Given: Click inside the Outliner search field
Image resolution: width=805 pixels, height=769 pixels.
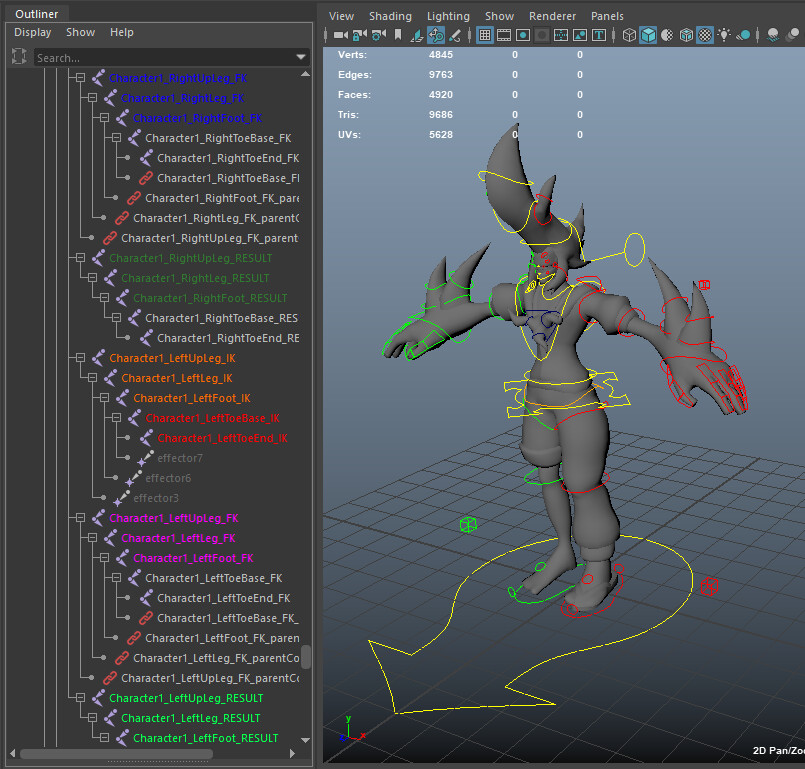Looking at the screenshot, I should pos(170,57).
